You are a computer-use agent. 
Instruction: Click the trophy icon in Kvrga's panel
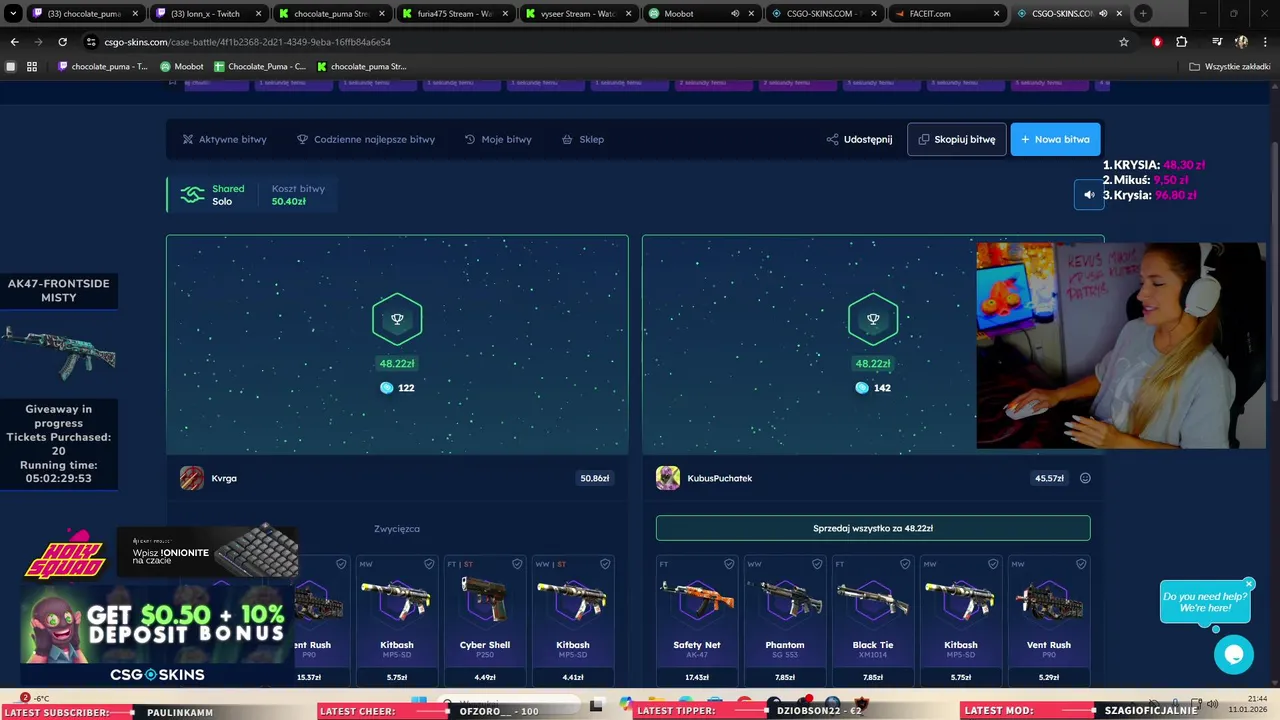click(x=397, y=319)
